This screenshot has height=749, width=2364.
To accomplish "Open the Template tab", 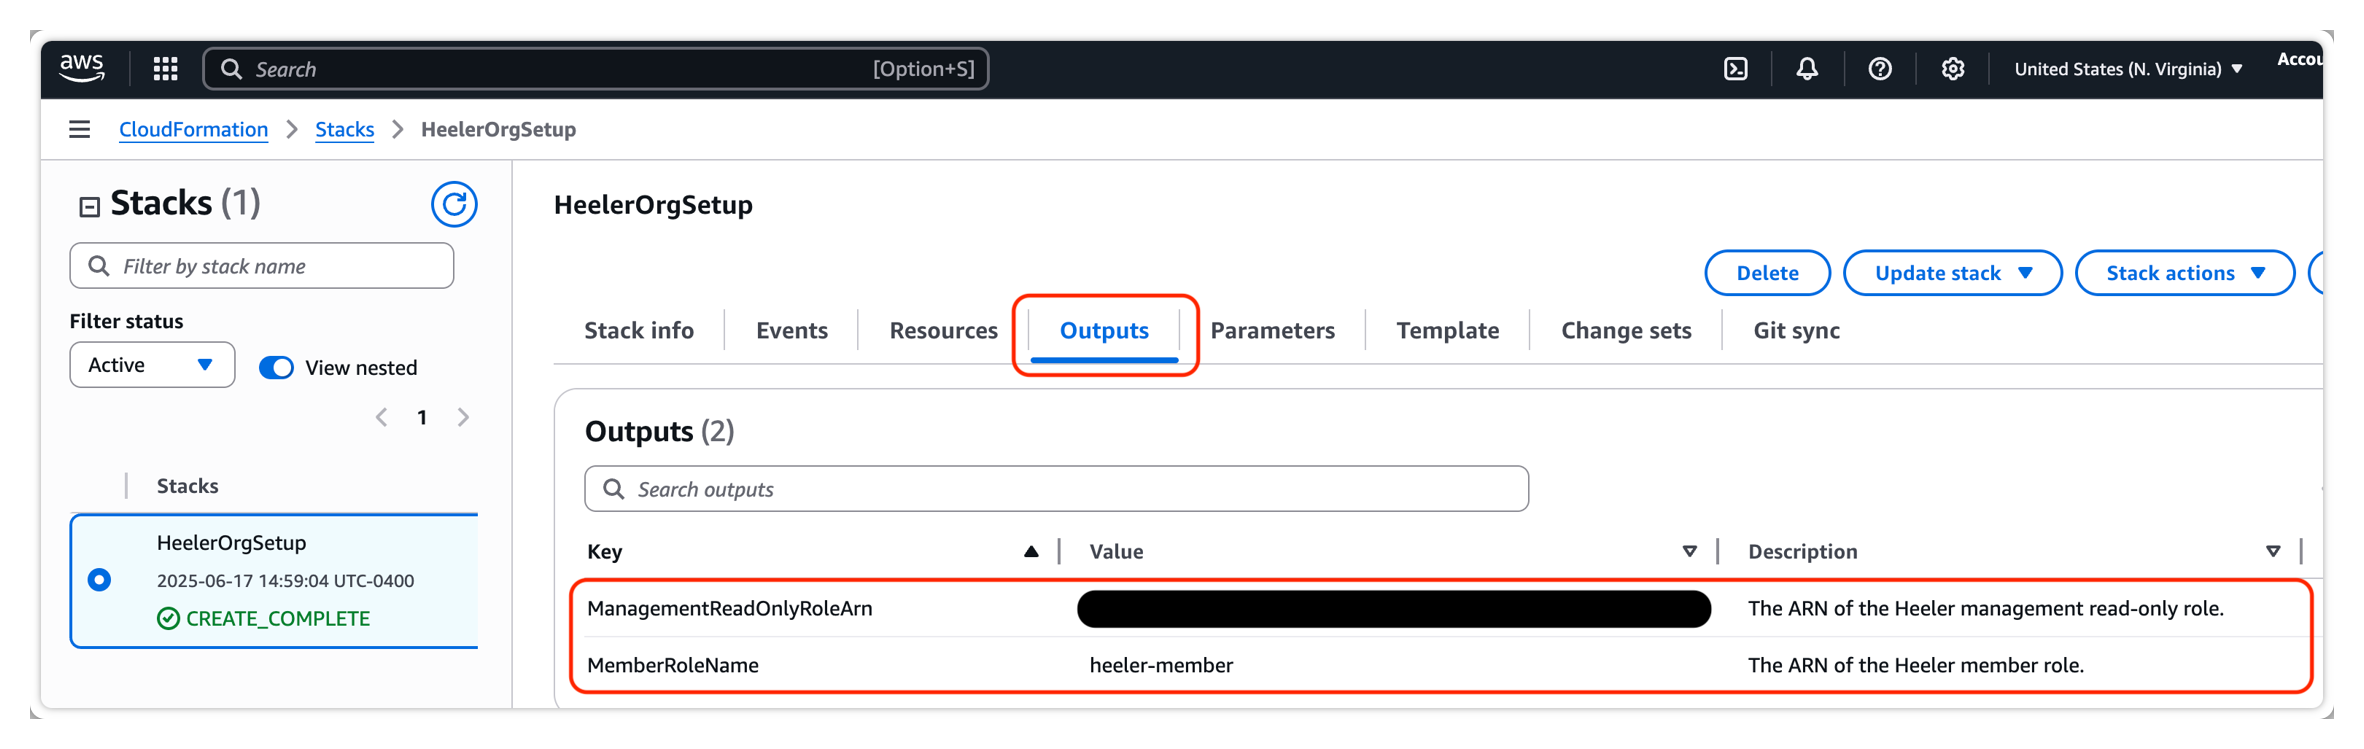I will tap(1448, 330).
